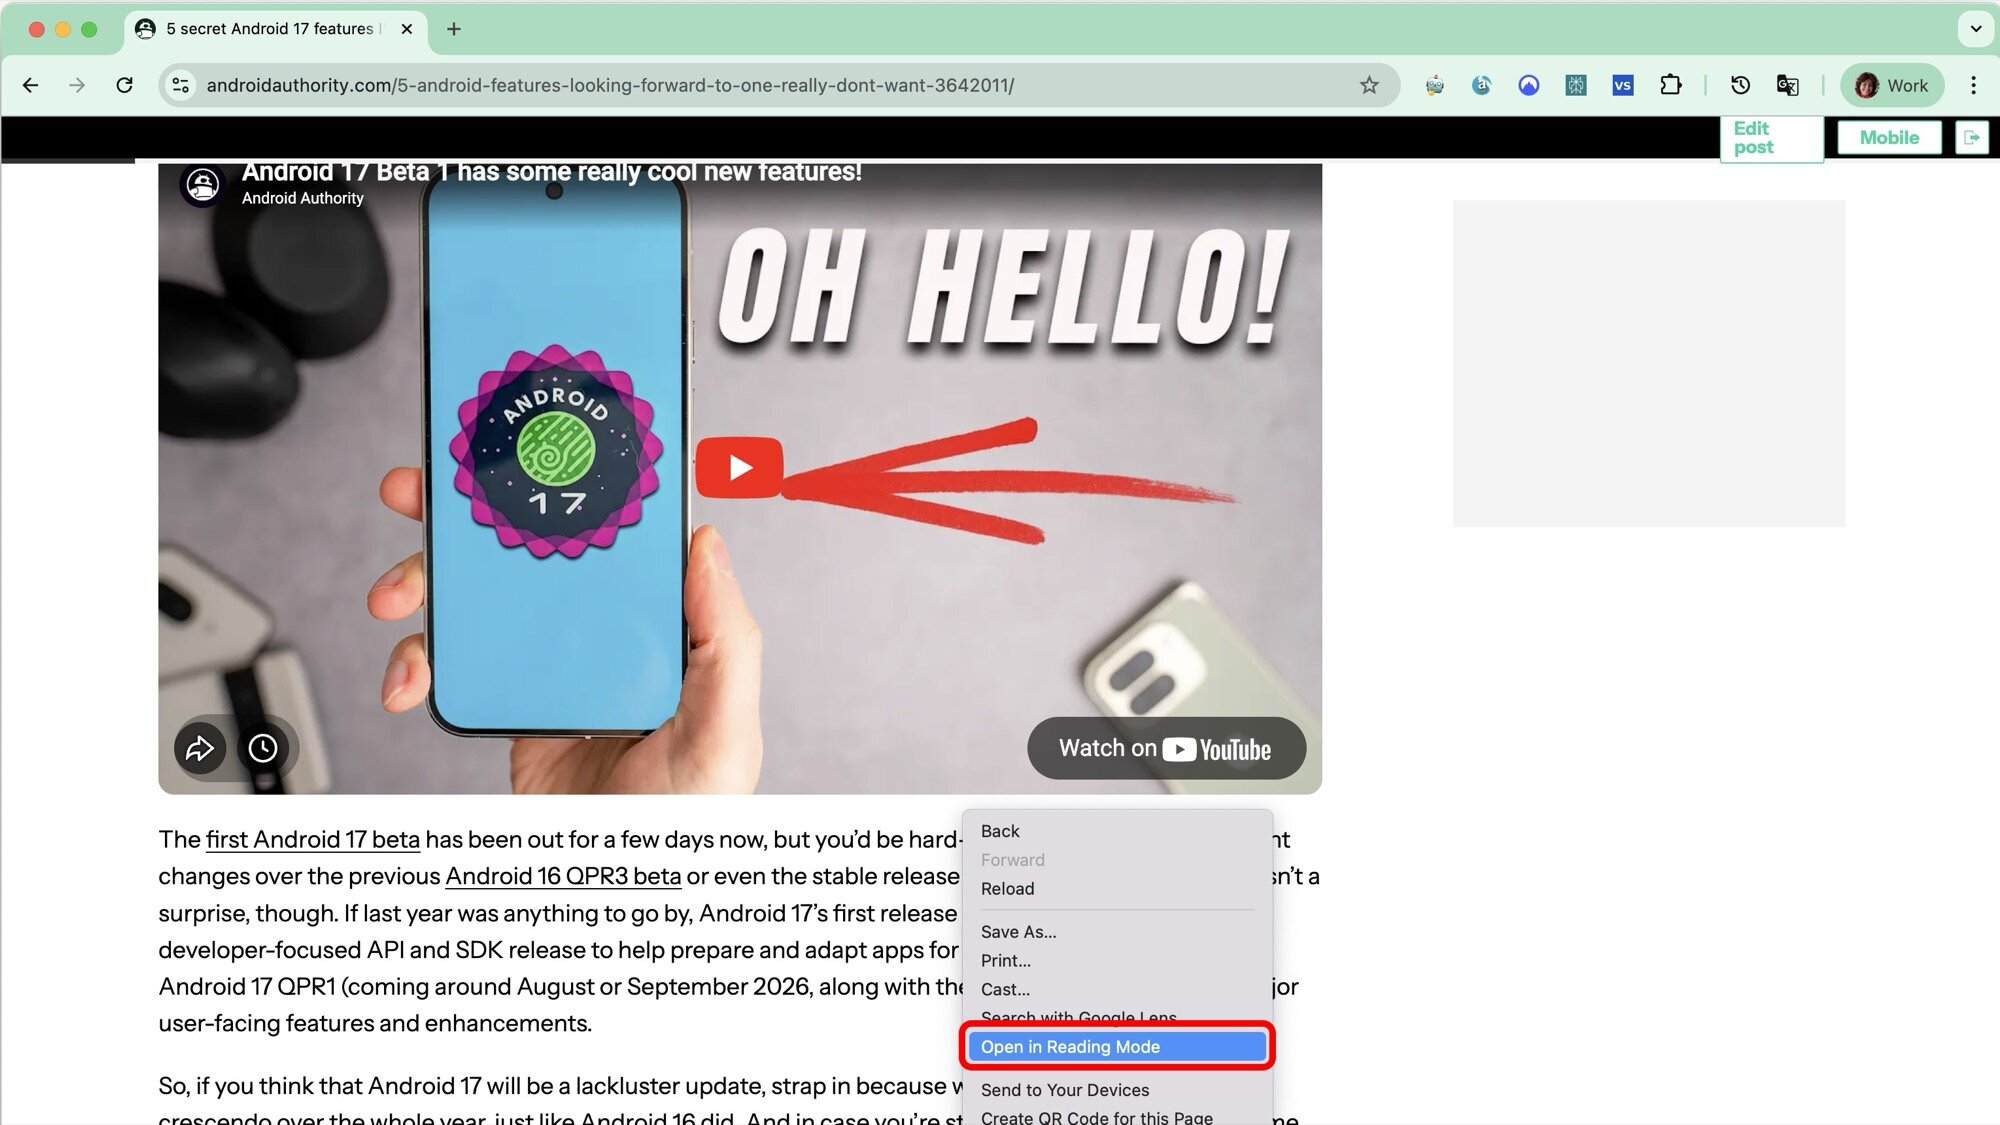Click the Watch on YouTube button
The width and height of the screenshot is (2000, 1125).
(1165, 748)
